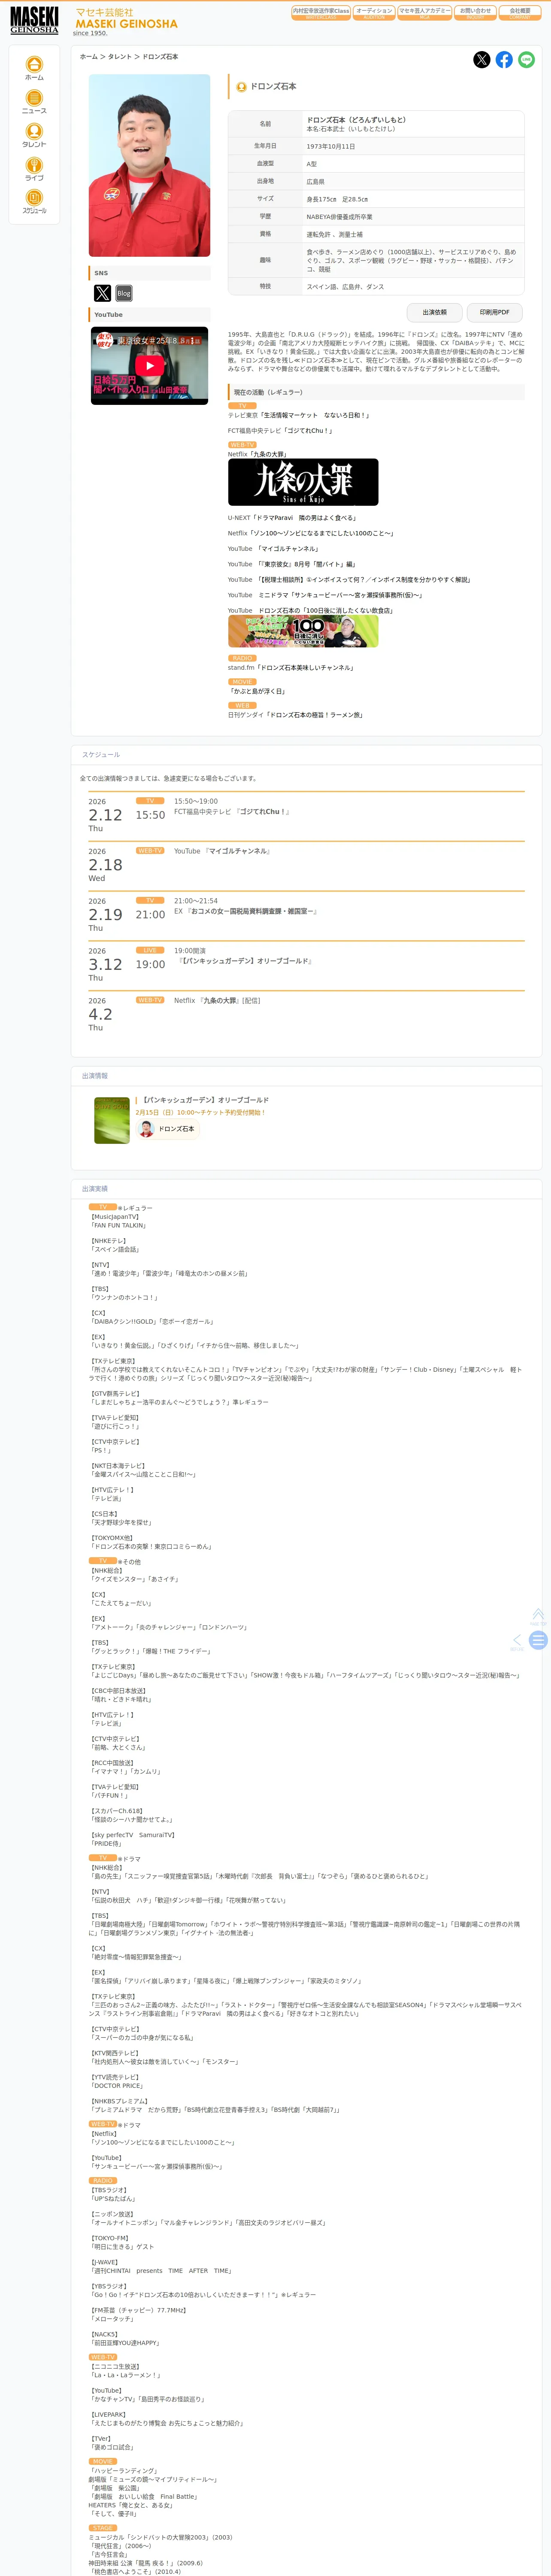Share page on Facebook

click(504, 60)
